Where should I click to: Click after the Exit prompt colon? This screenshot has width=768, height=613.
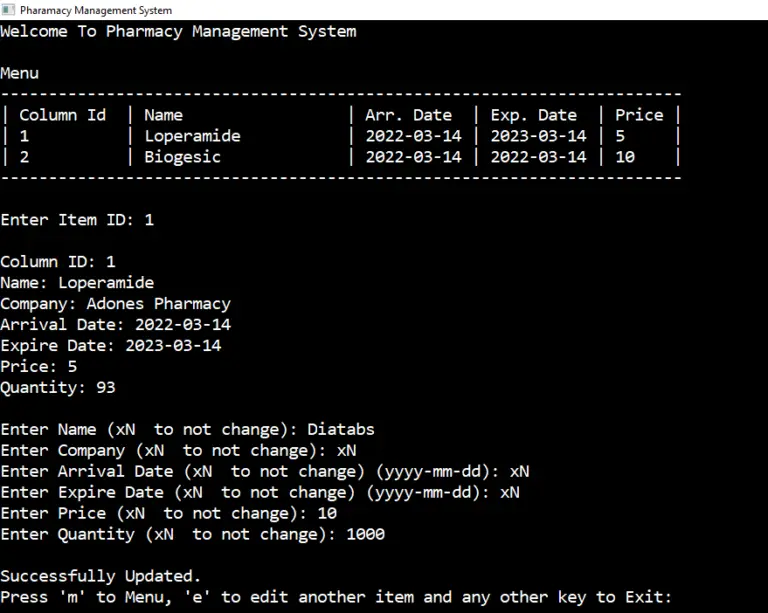pos(678,597)
